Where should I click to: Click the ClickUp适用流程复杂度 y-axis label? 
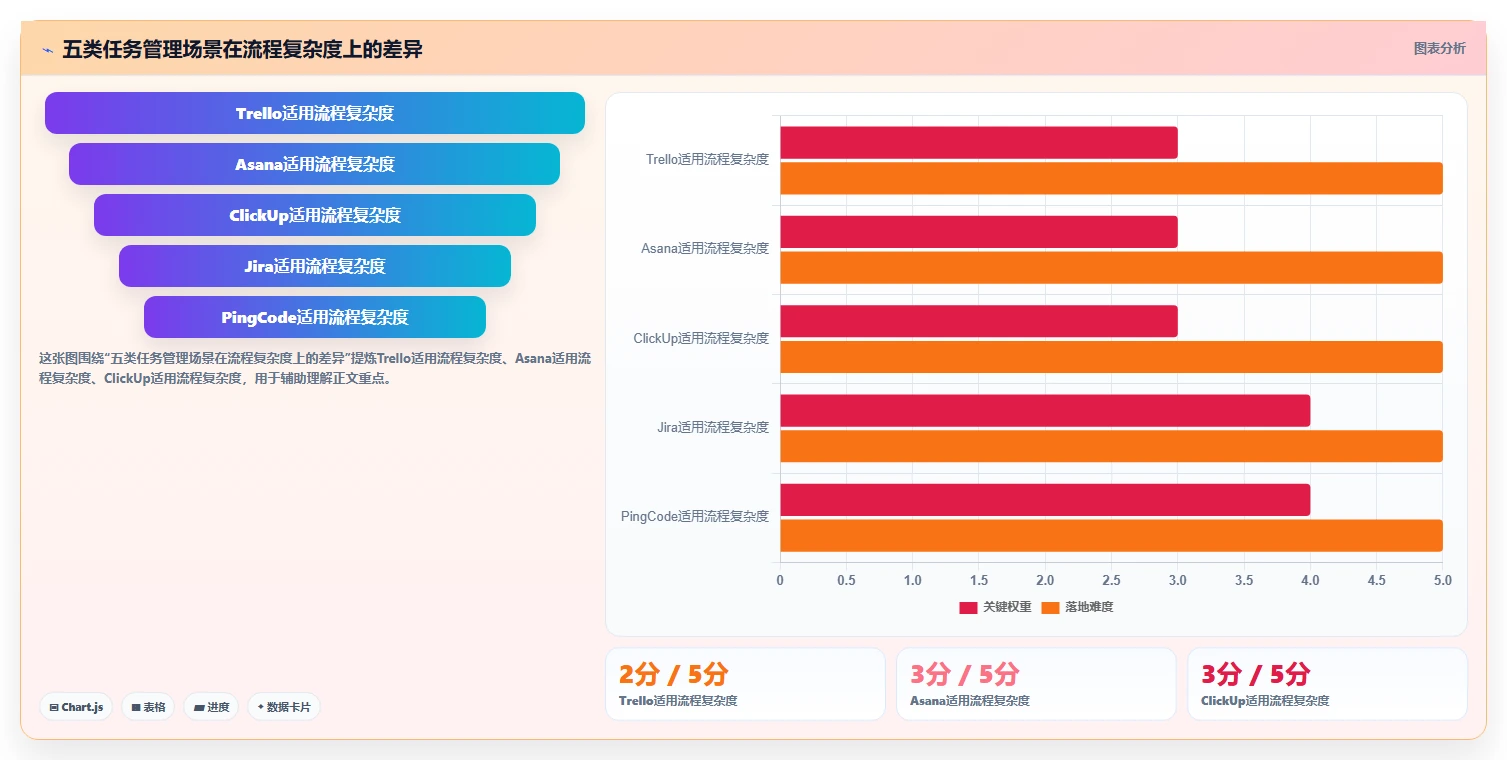701,338
